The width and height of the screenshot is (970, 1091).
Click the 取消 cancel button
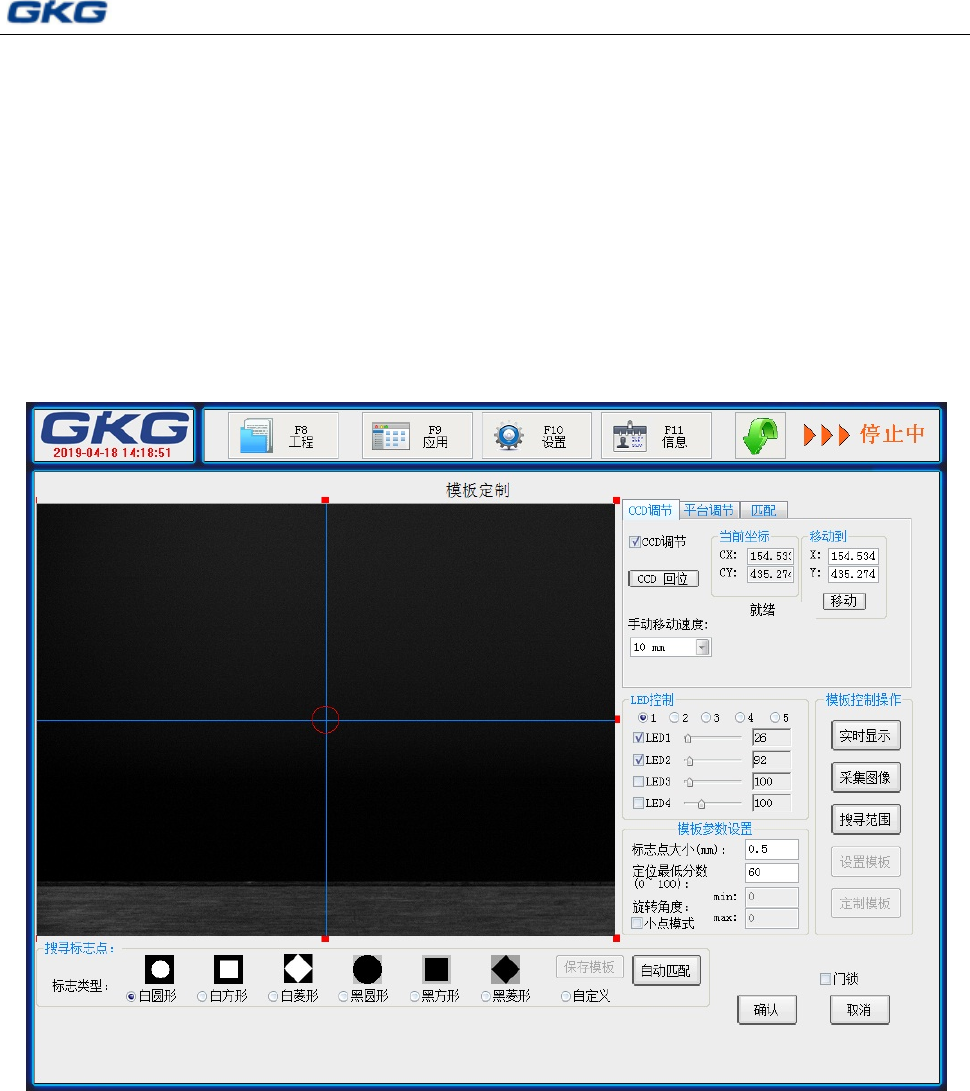859,1010
